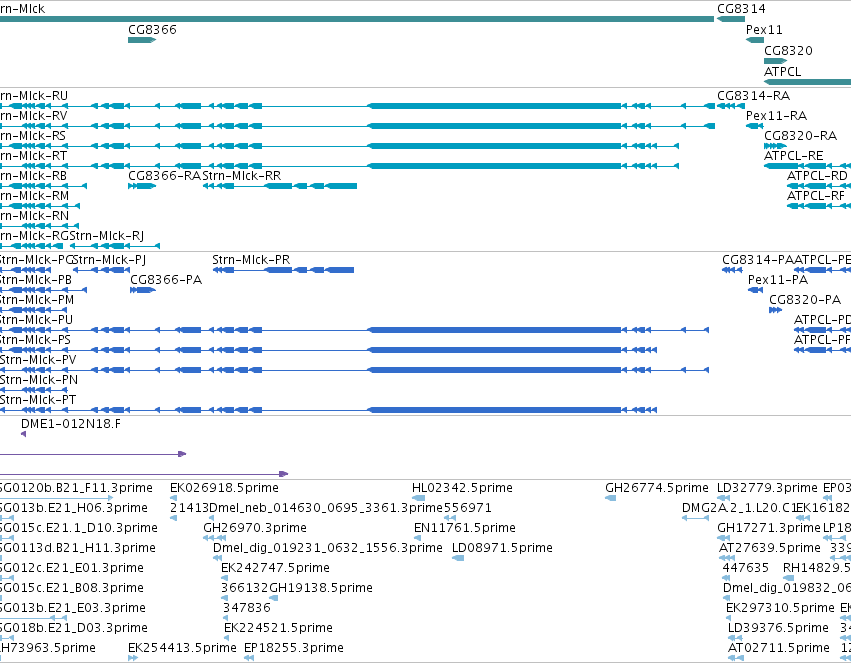The image size is (851, 663).
Task: Select the EK297310.5prime EST label
Action: point(780,608)
